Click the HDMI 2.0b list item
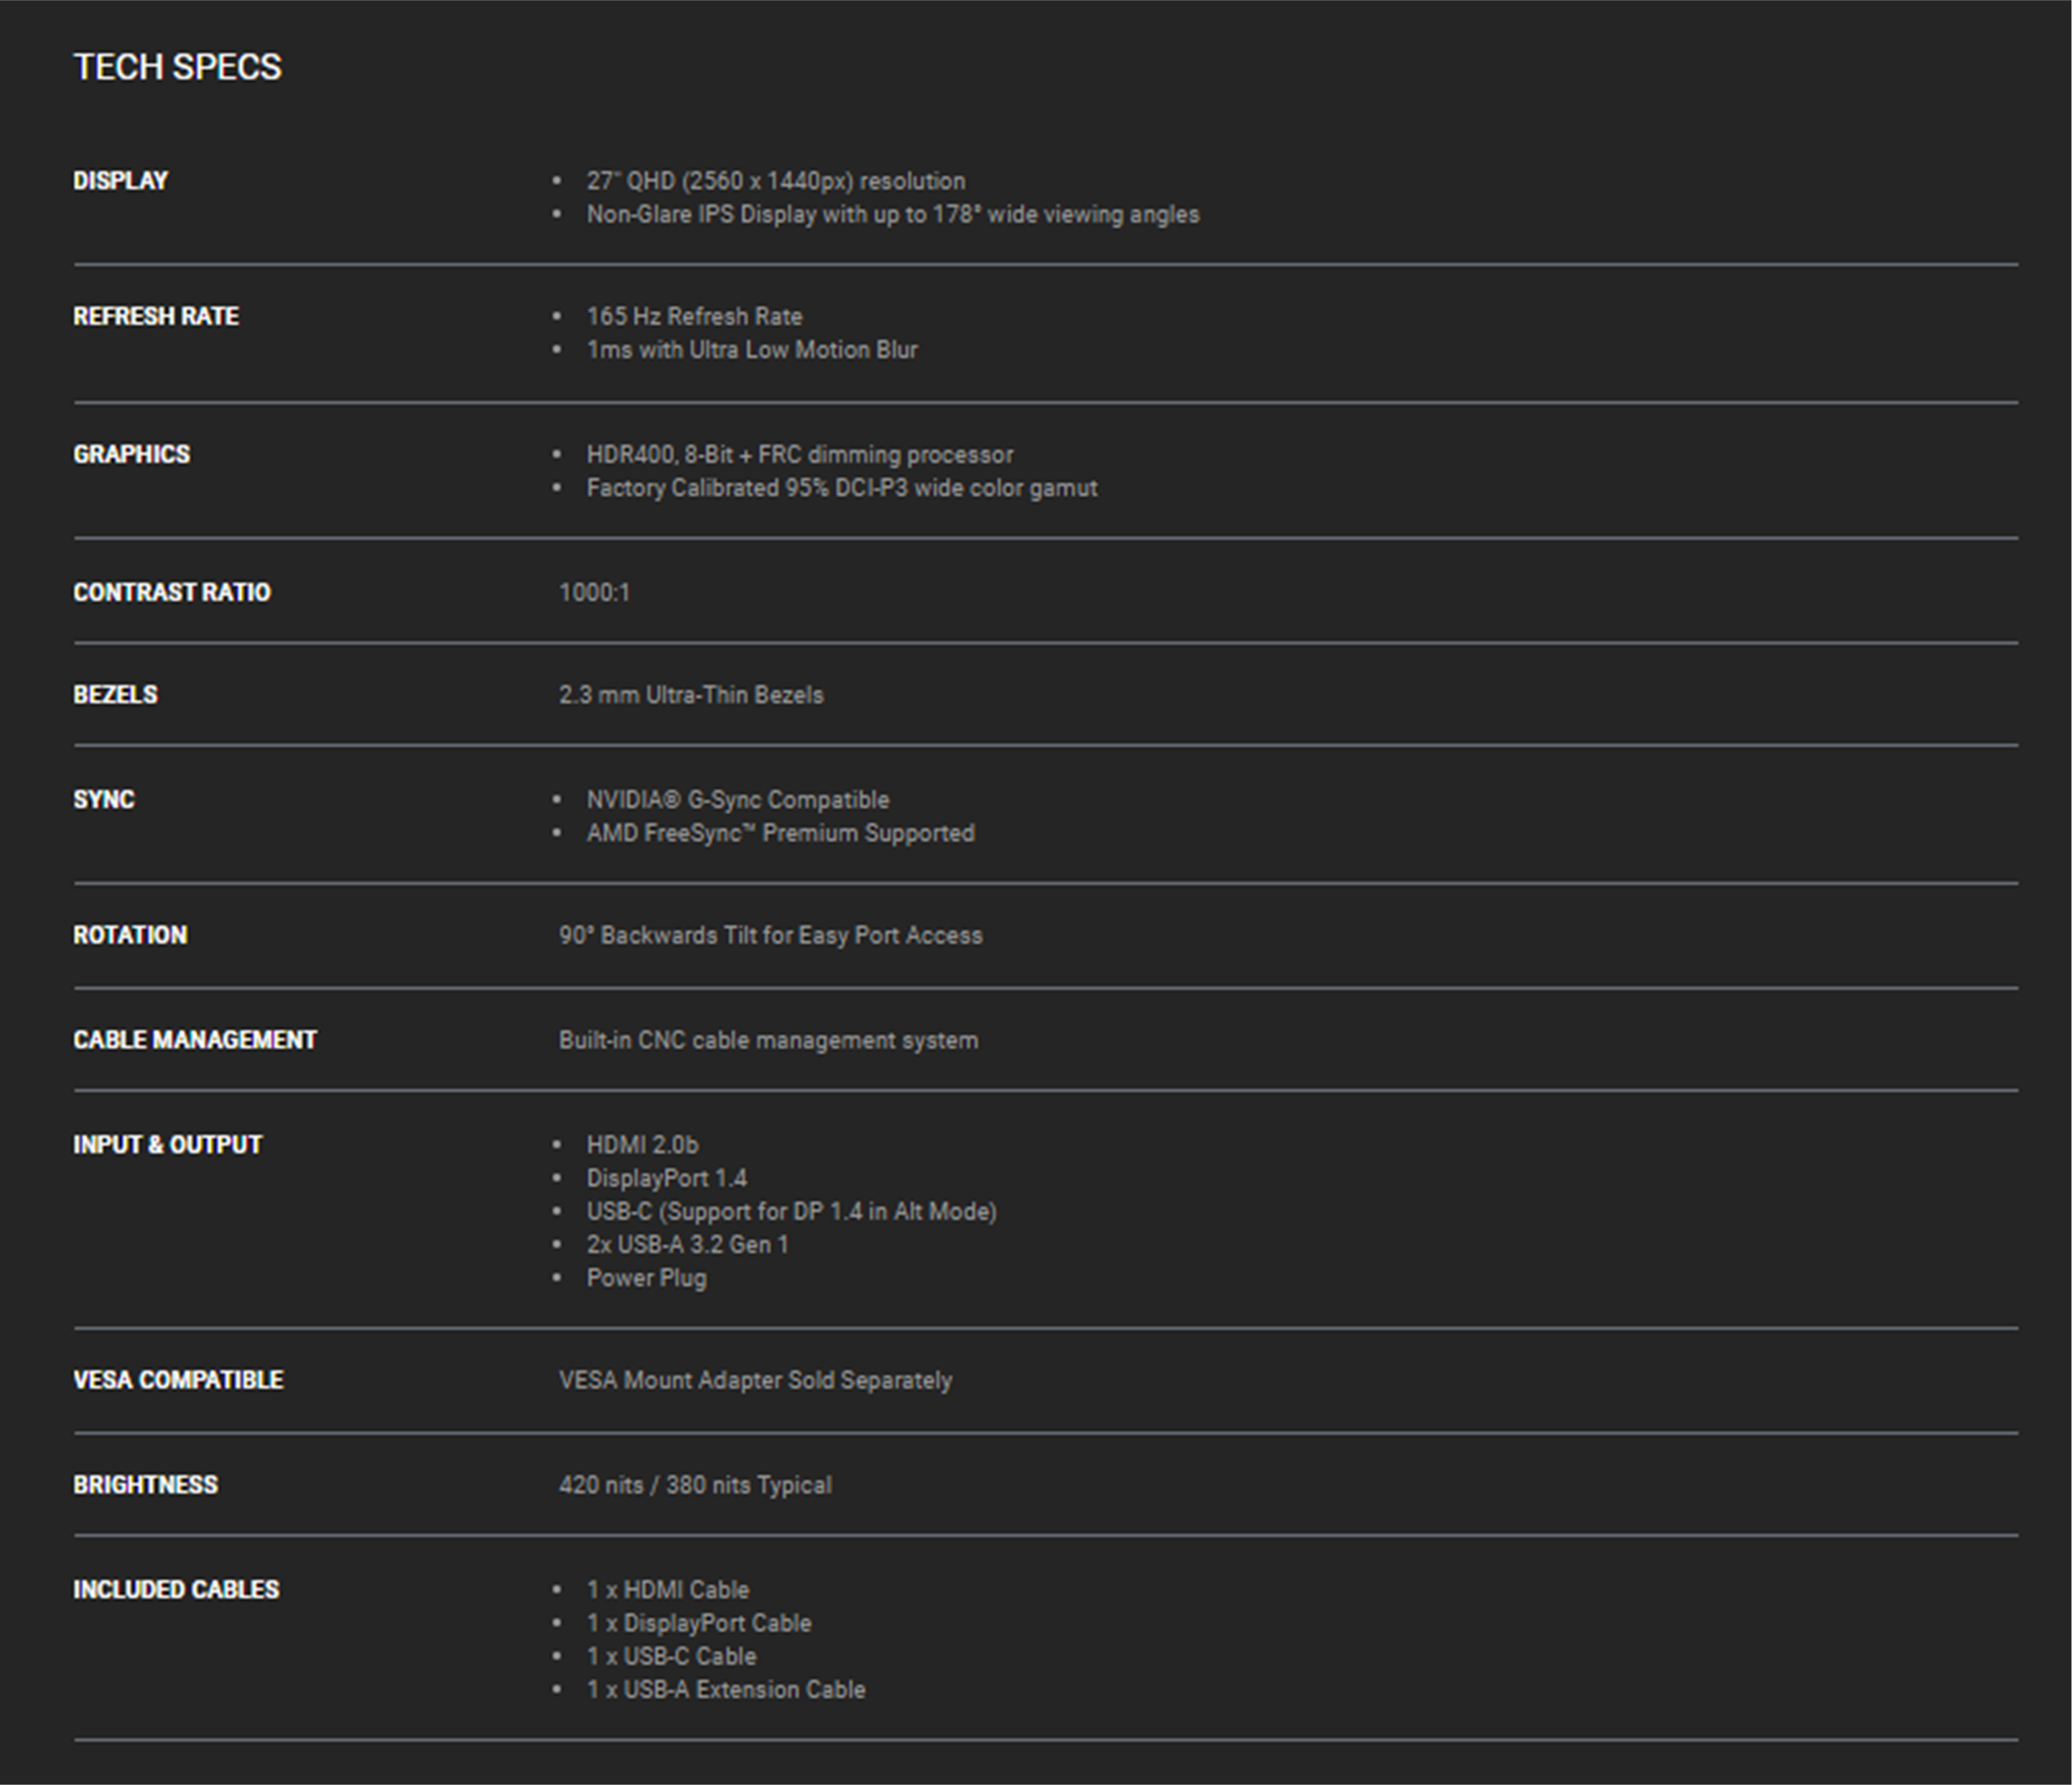This screenshot has width=2072, height=1785. click(642, 1145)
